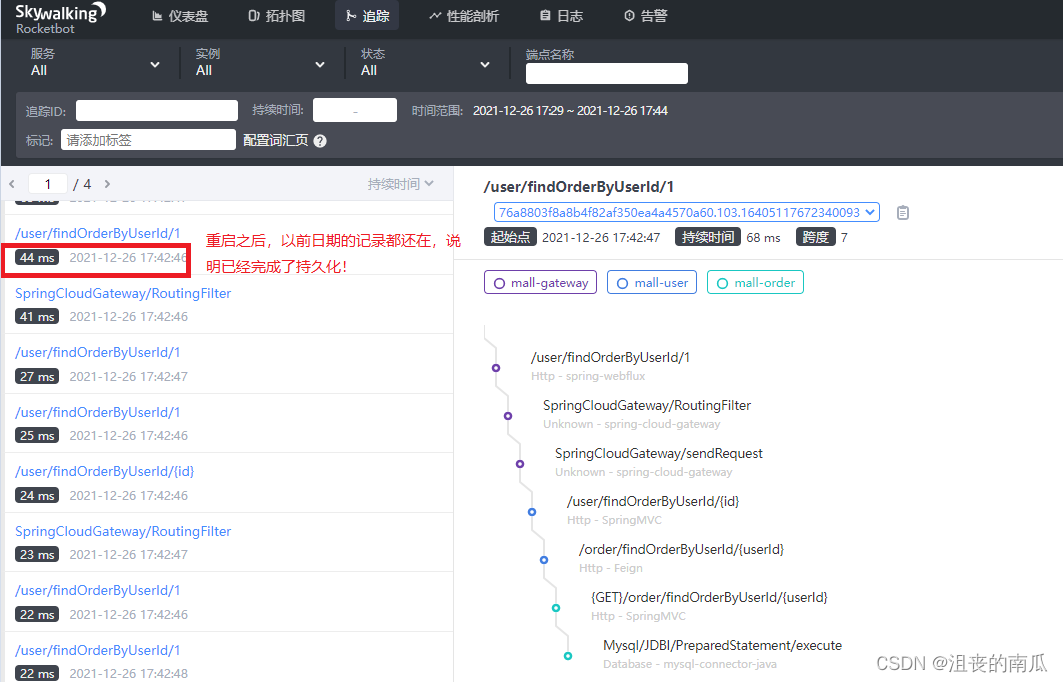
Task: Select the Feign /order/findOrderByUserId/{userId} span node circle
Action: 544,560
